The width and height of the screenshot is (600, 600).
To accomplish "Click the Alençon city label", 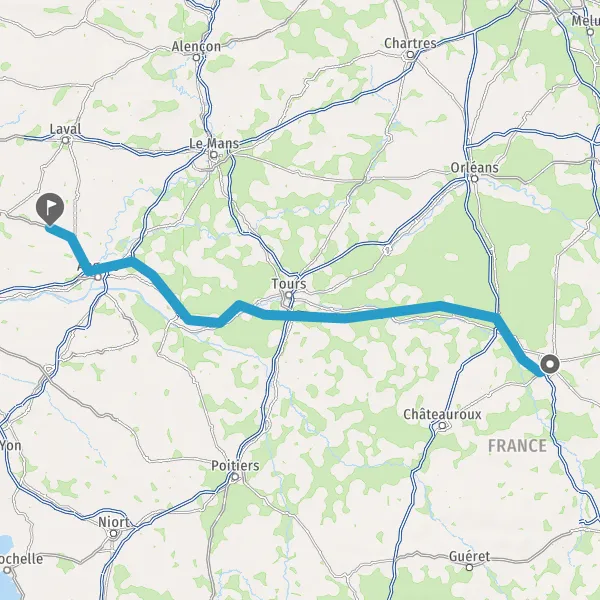I will pyautogui.click(x=196, y=46).
